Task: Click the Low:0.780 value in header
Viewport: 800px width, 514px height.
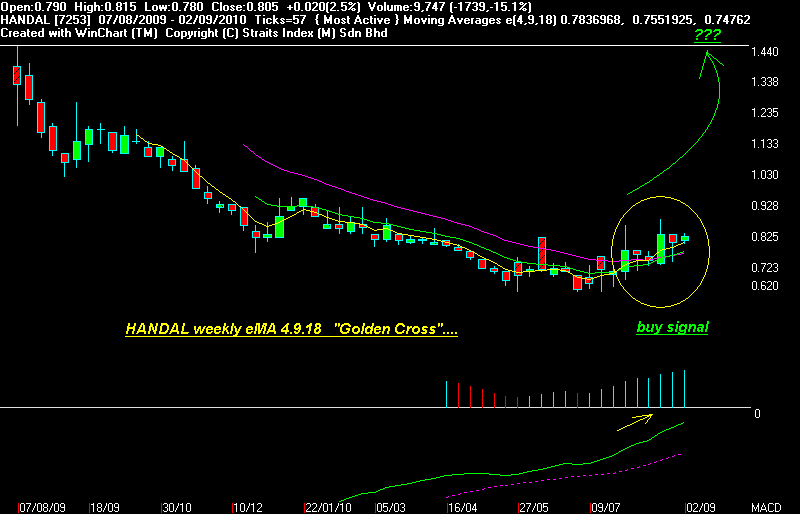Action: point(173,7)
